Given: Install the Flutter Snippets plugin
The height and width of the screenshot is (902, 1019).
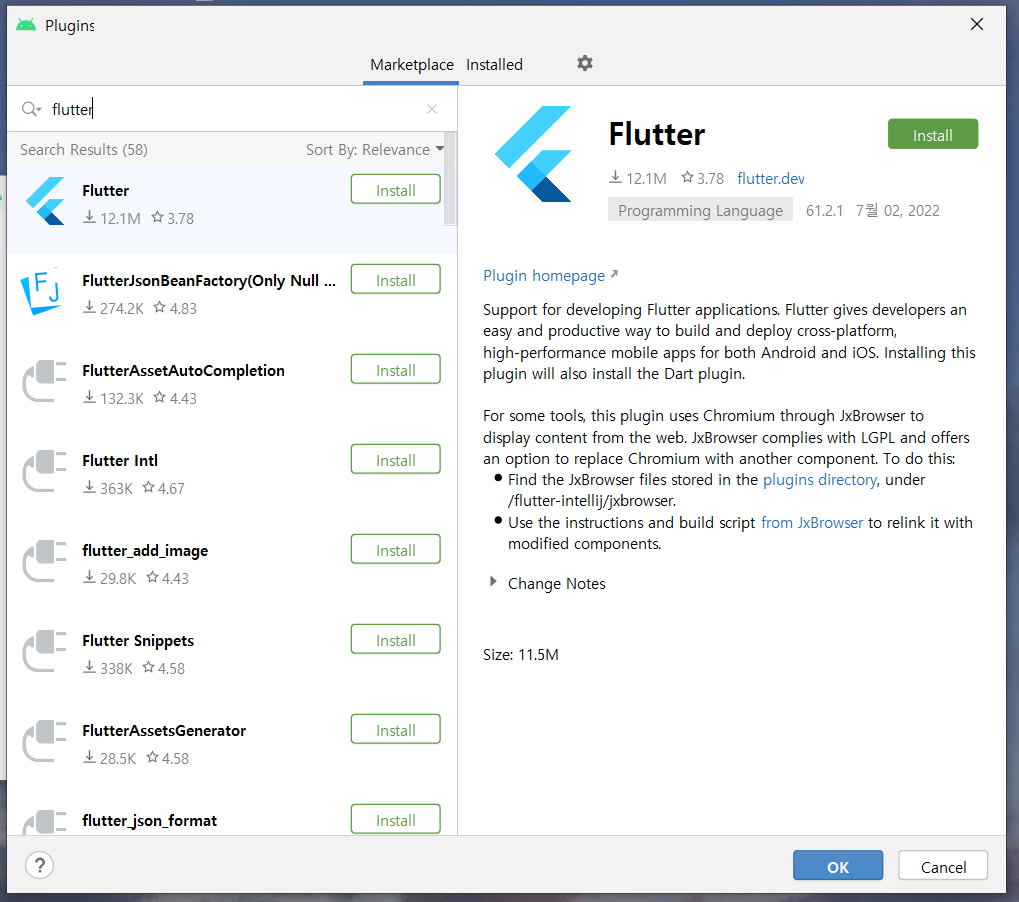Looking at the screenshot, I should click(x=396, y=640).
